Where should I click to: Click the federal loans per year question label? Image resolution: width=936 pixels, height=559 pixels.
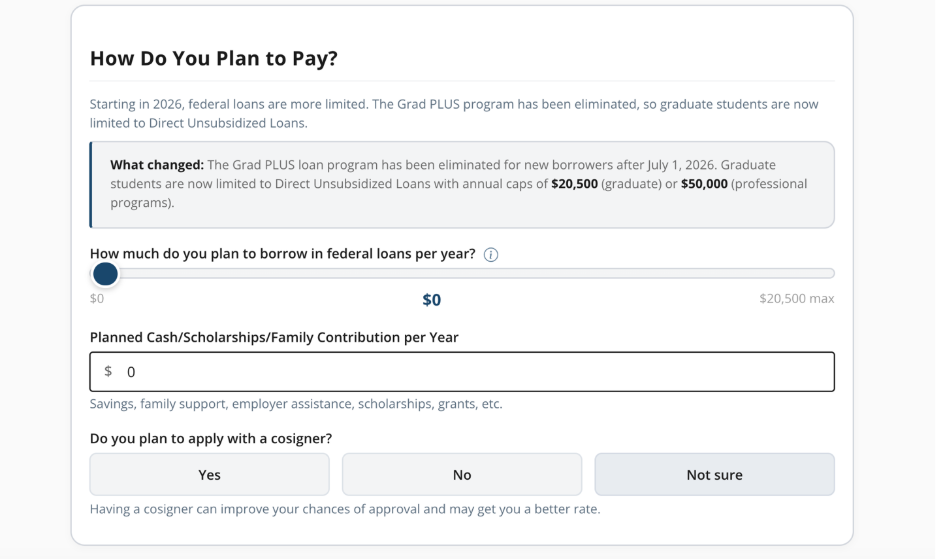282,254
